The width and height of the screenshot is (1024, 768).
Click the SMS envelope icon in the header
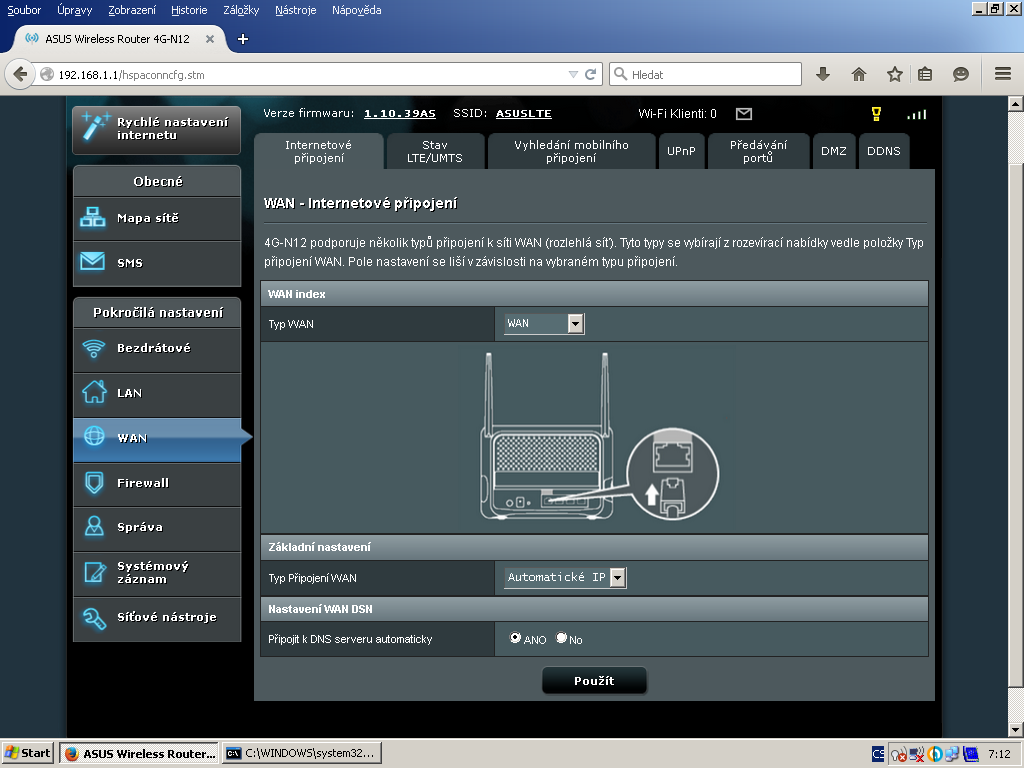743,114
